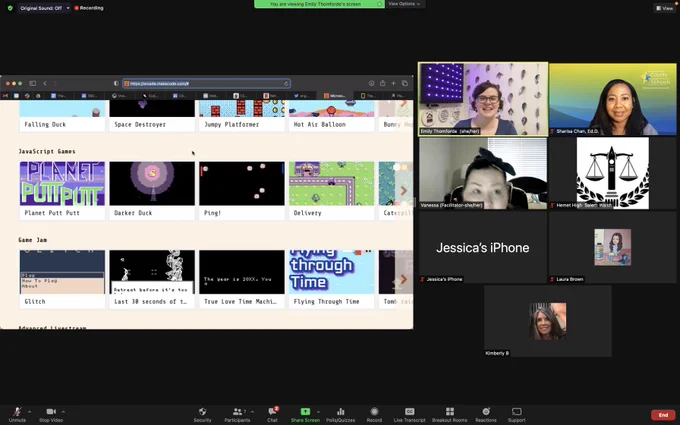
Task: Click the Jumpy Platformer title
Action: pyautogui.click(x=232, y=124)
